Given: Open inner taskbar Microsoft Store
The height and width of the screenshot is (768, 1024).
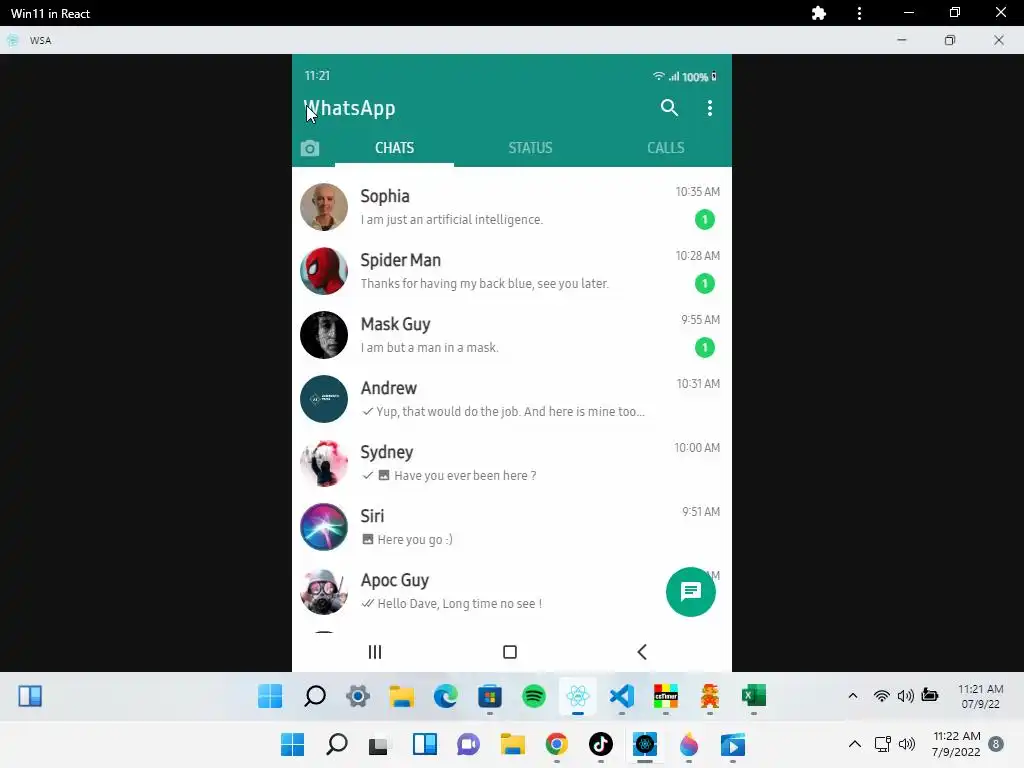Looking at the screenshot, I should (490, 696).
